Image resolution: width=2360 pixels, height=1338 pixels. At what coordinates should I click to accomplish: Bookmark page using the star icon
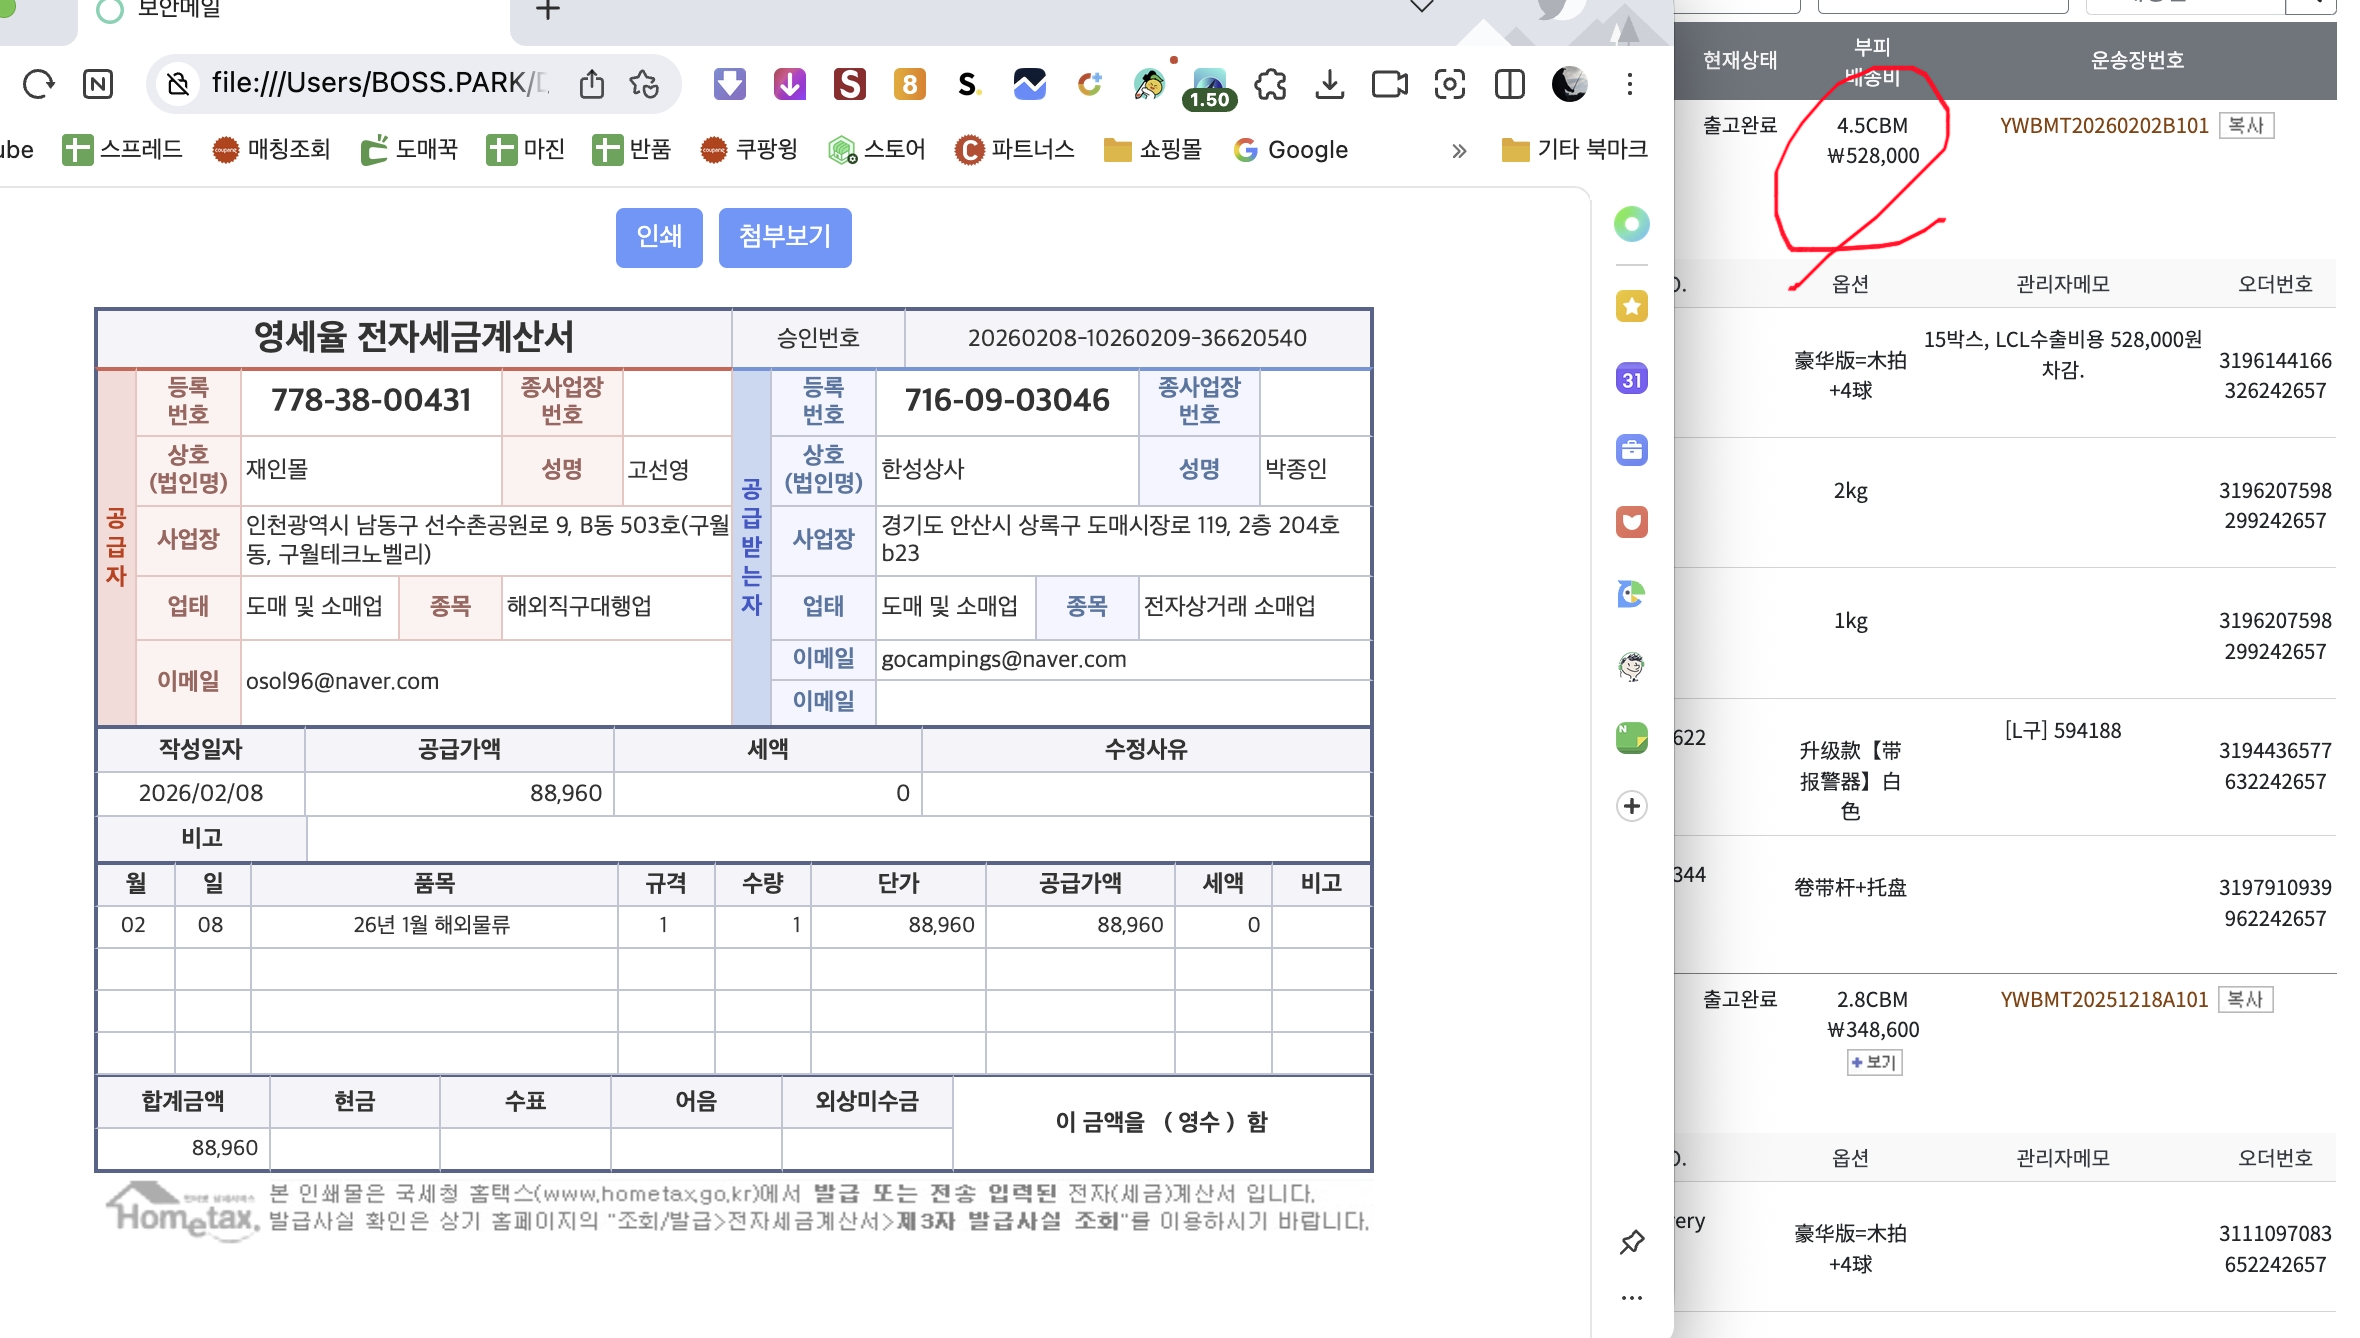645,84
